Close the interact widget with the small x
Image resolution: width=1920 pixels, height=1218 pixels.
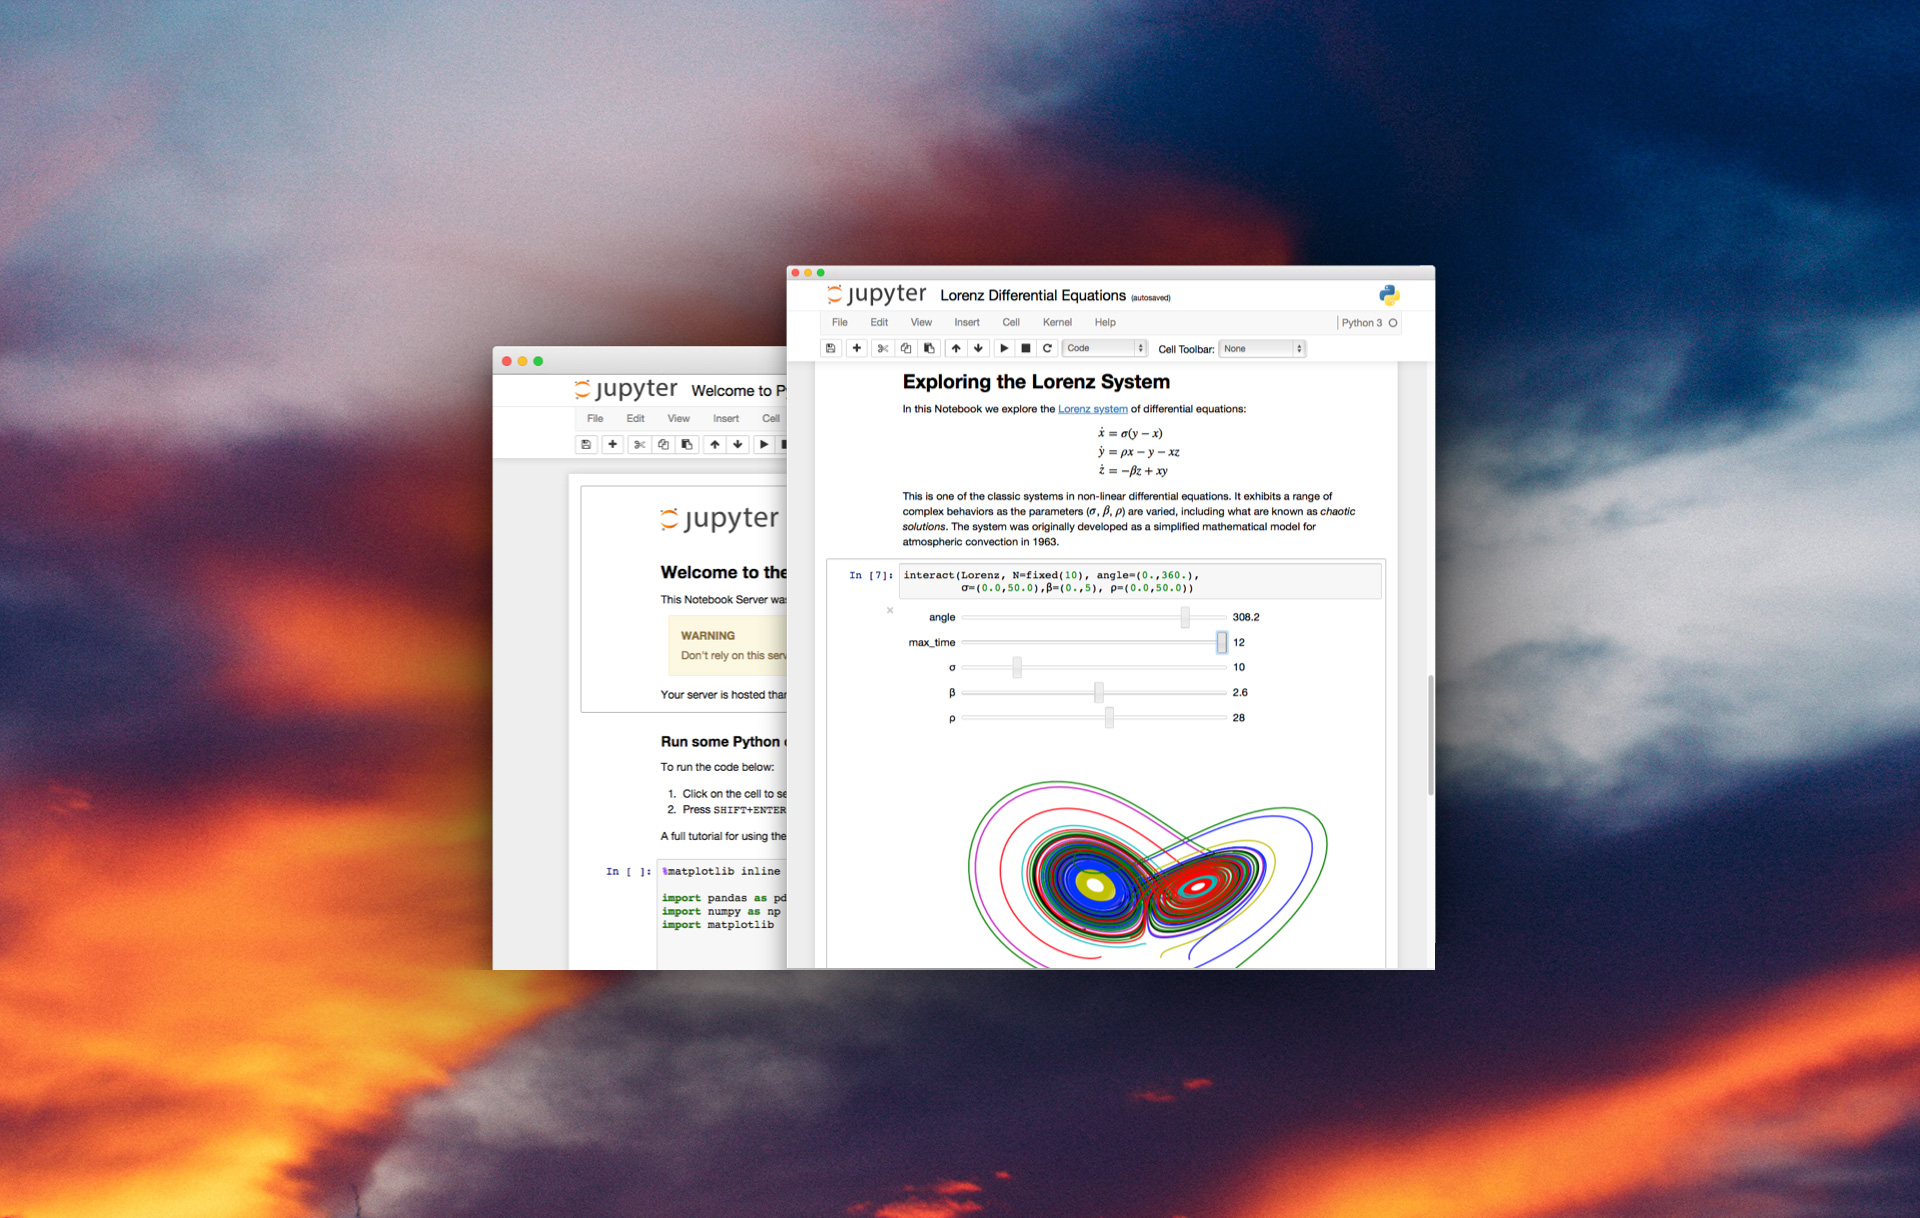[x=890, y=610]
